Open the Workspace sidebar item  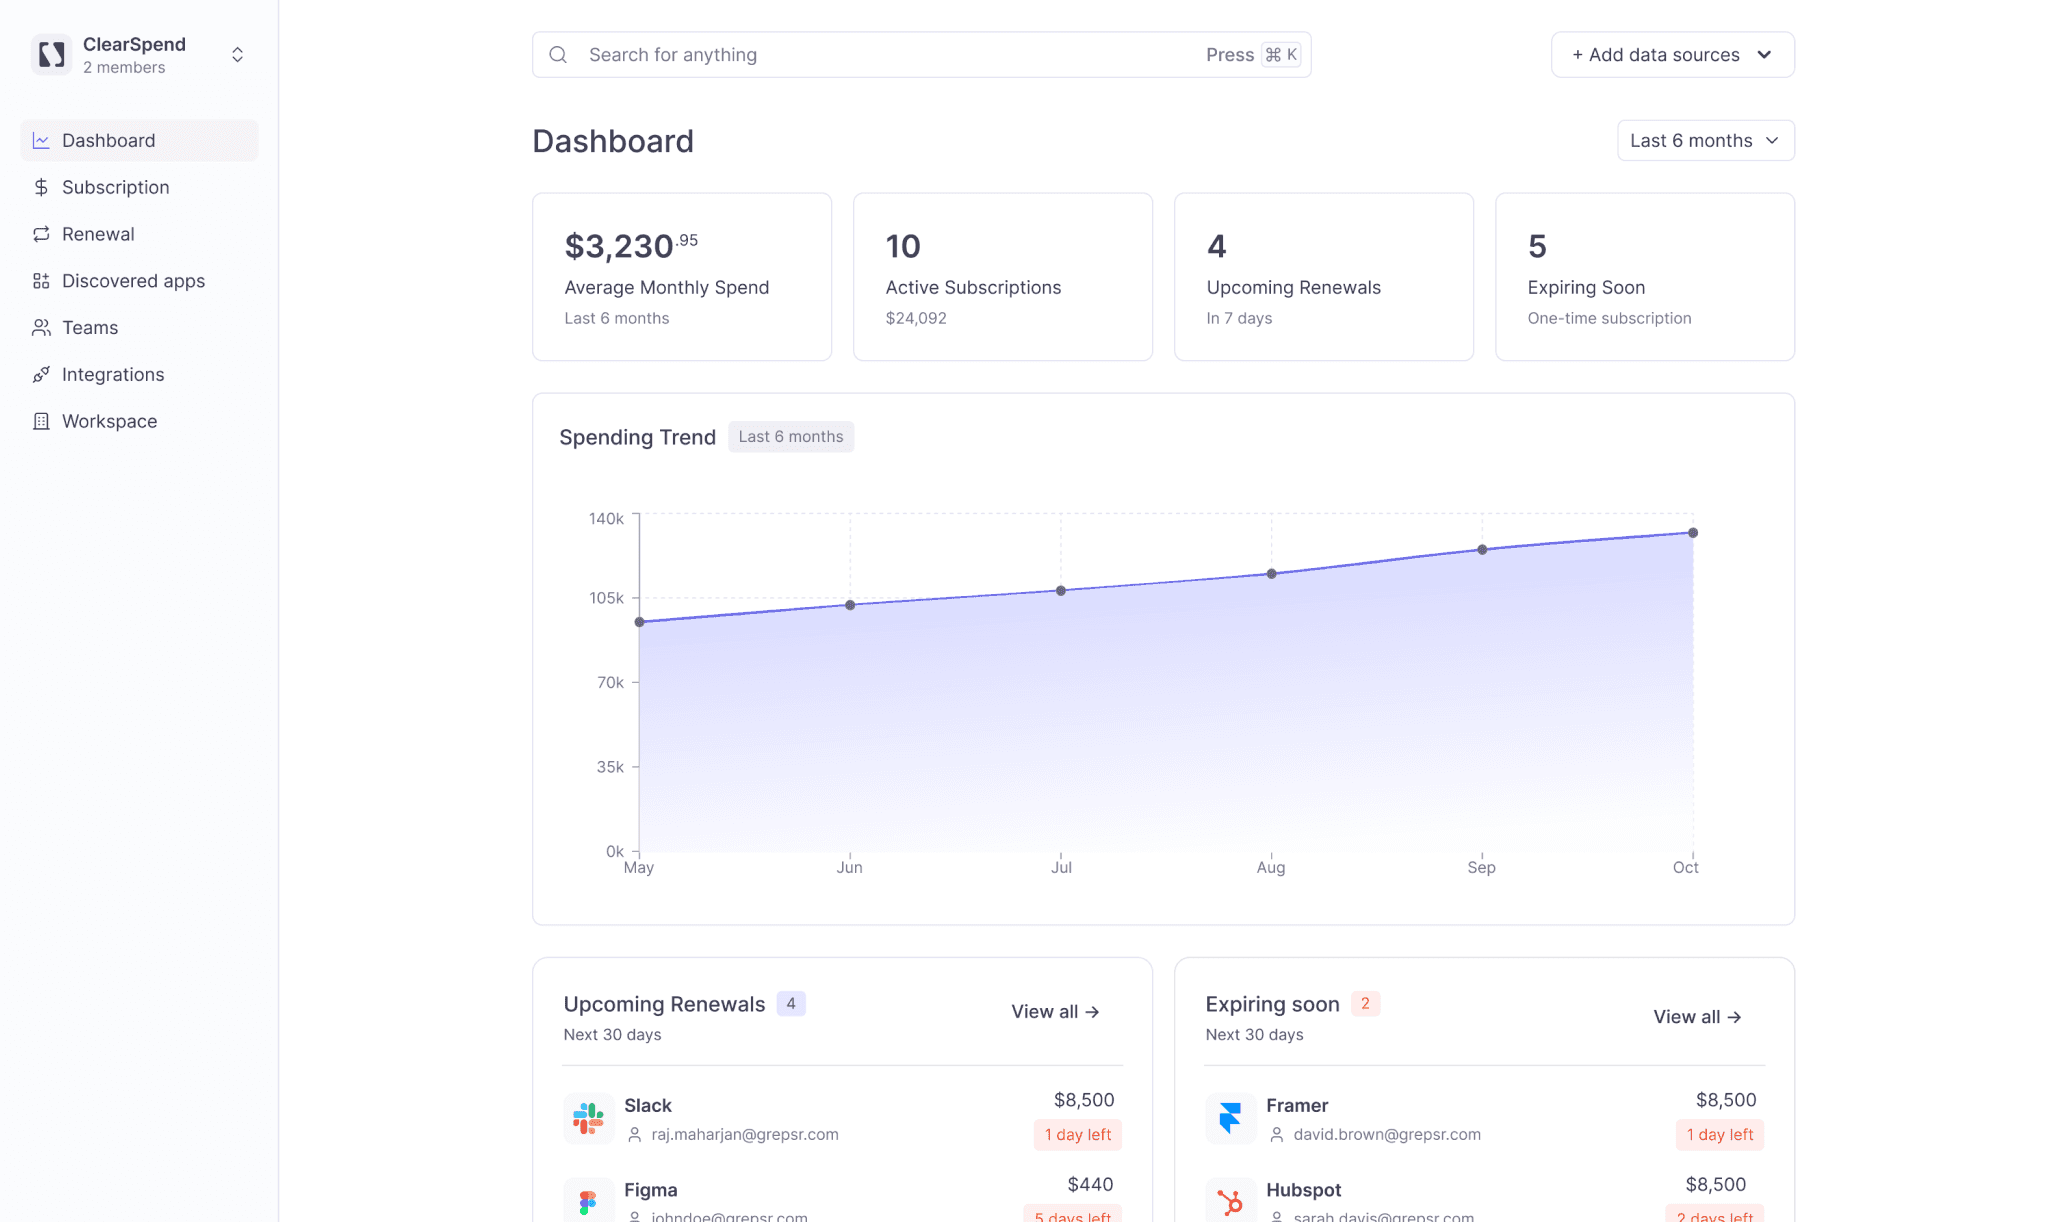[109, 422]
